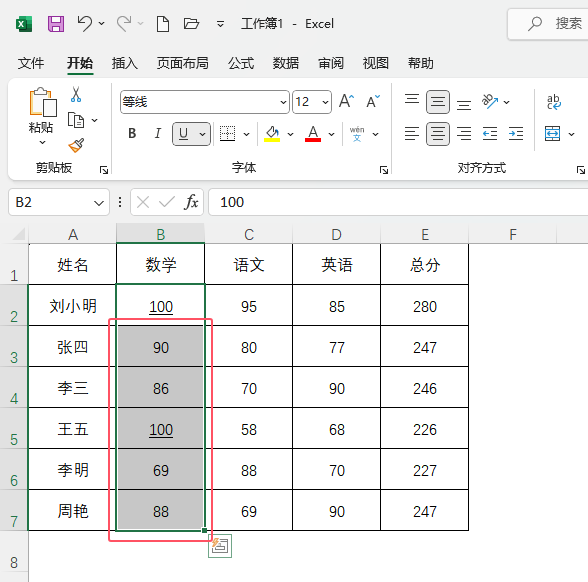Expand the font size 12 dropdown
Image resolution: width=588 pixels, height=582 pixels.
click(325, 102)
